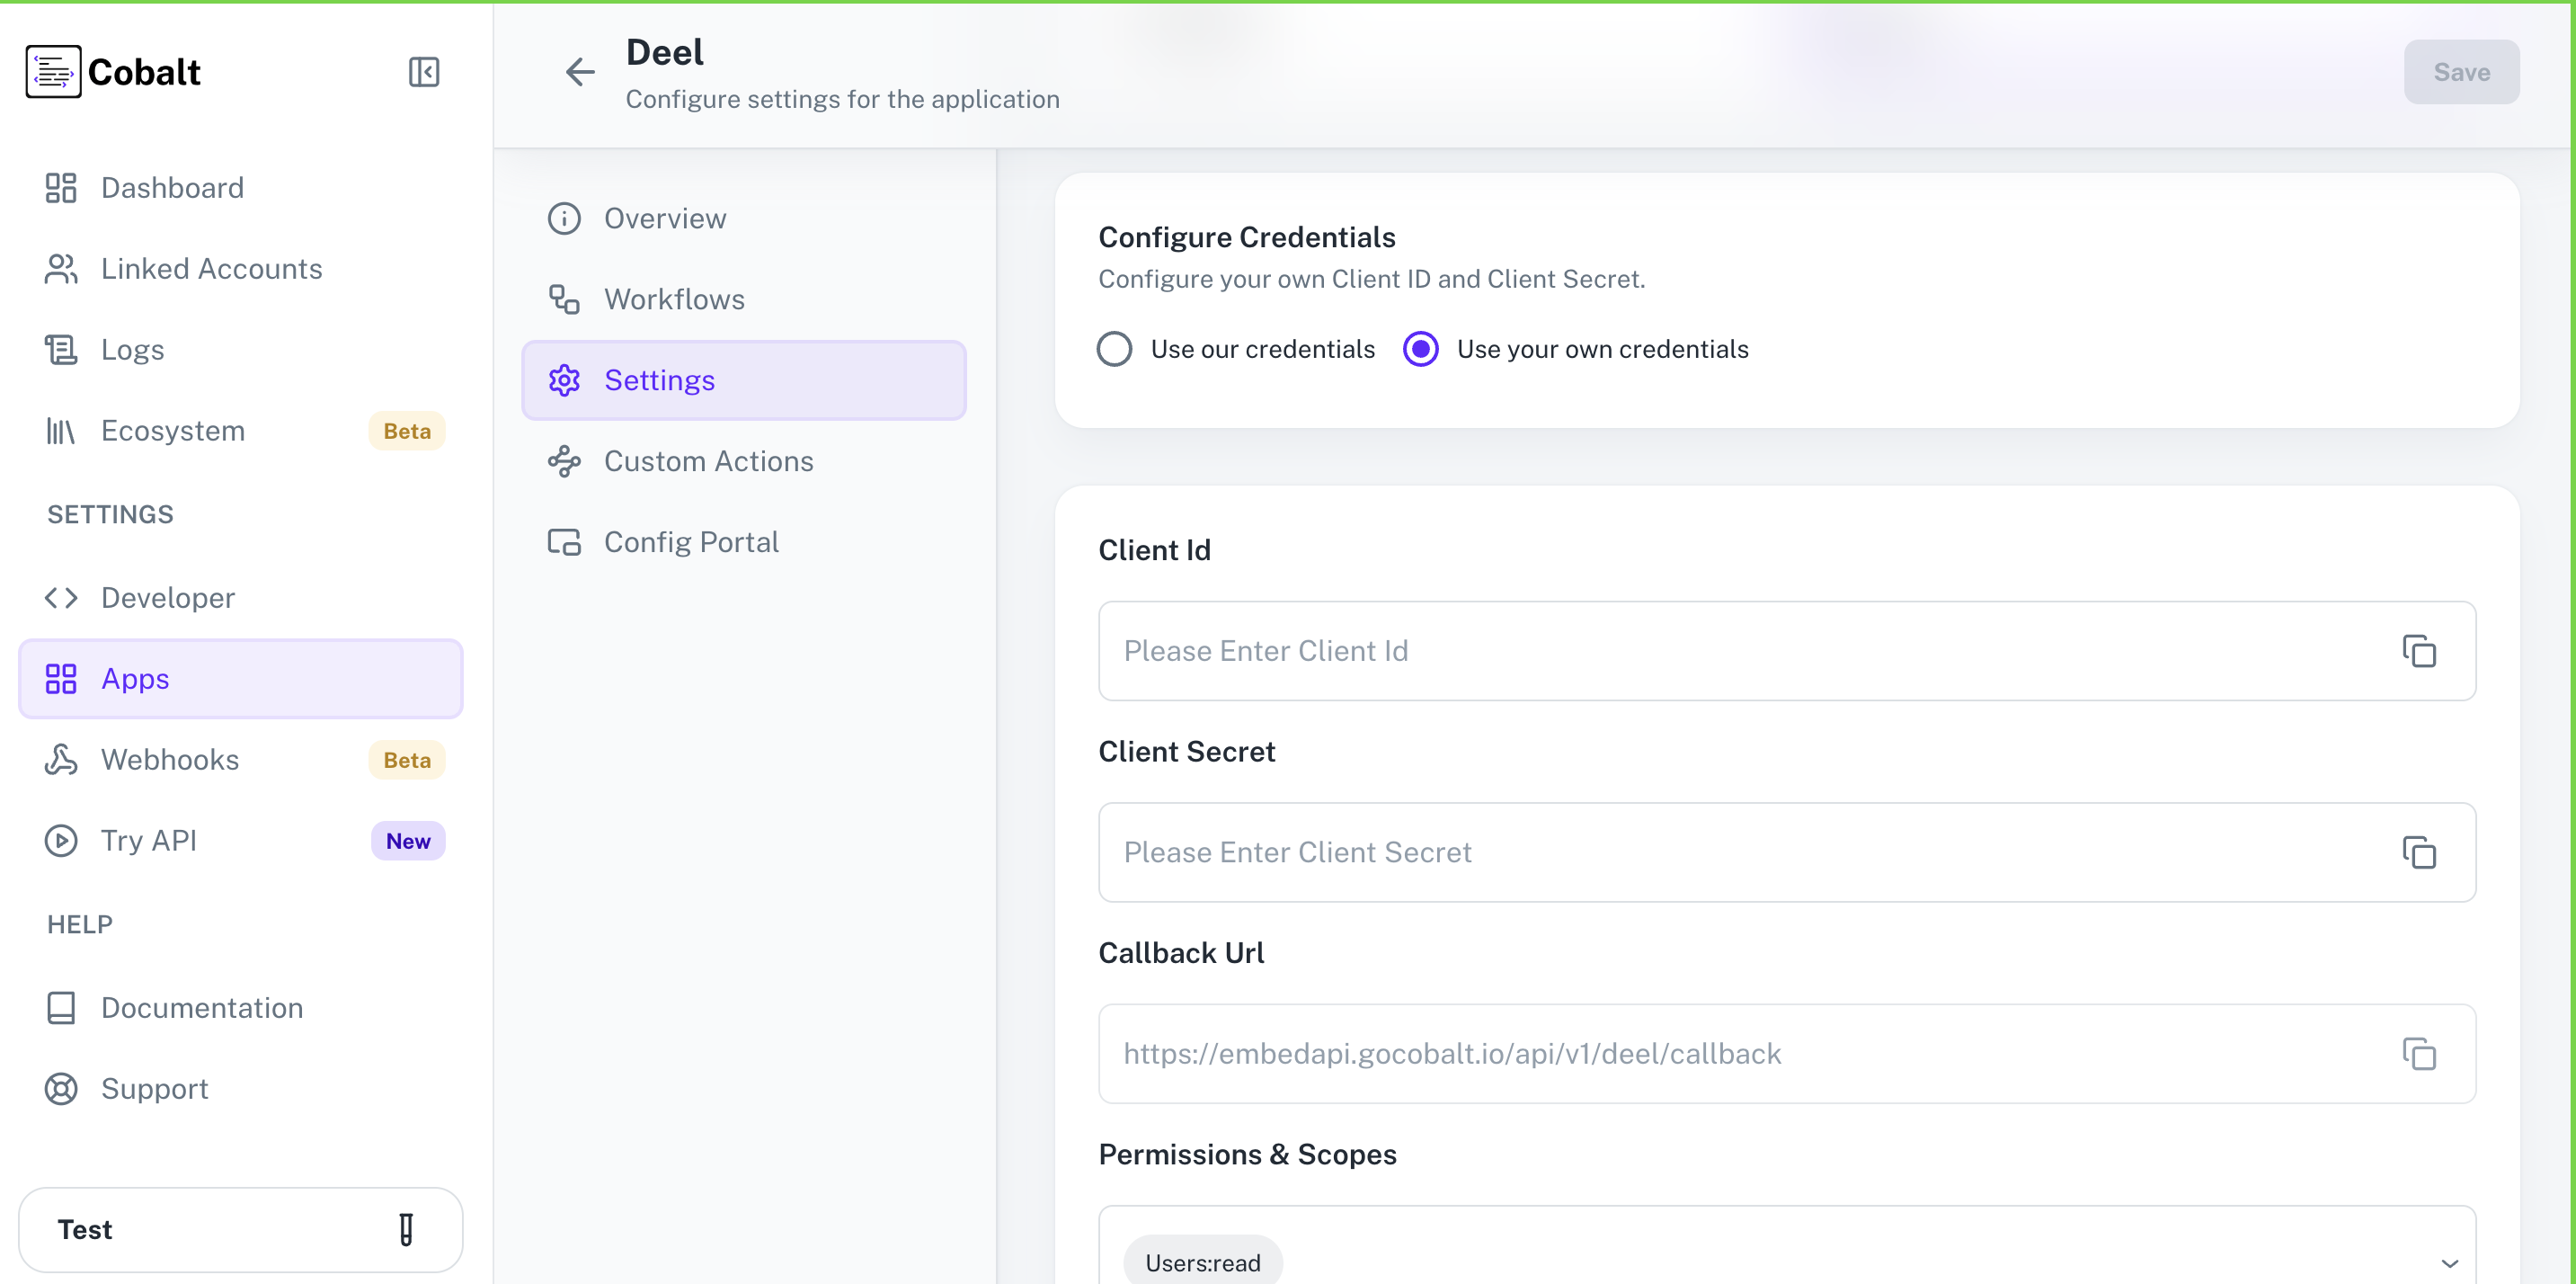Copy the Client Secret value
The height and width of the screenshot is (1284, 2576).
(2420, 852)
